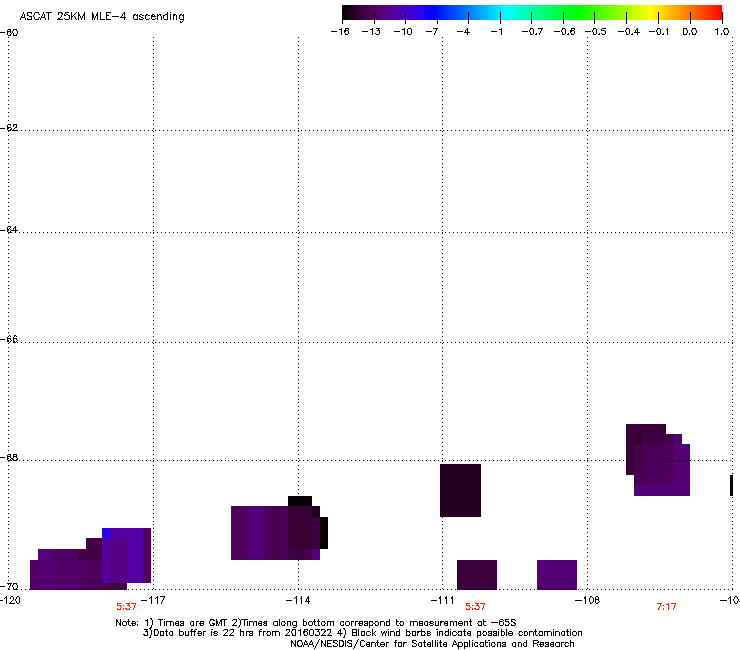Click the '-68' latitude axis label
The height and width of the screenshot is (650, 740).
click(9, 457)
